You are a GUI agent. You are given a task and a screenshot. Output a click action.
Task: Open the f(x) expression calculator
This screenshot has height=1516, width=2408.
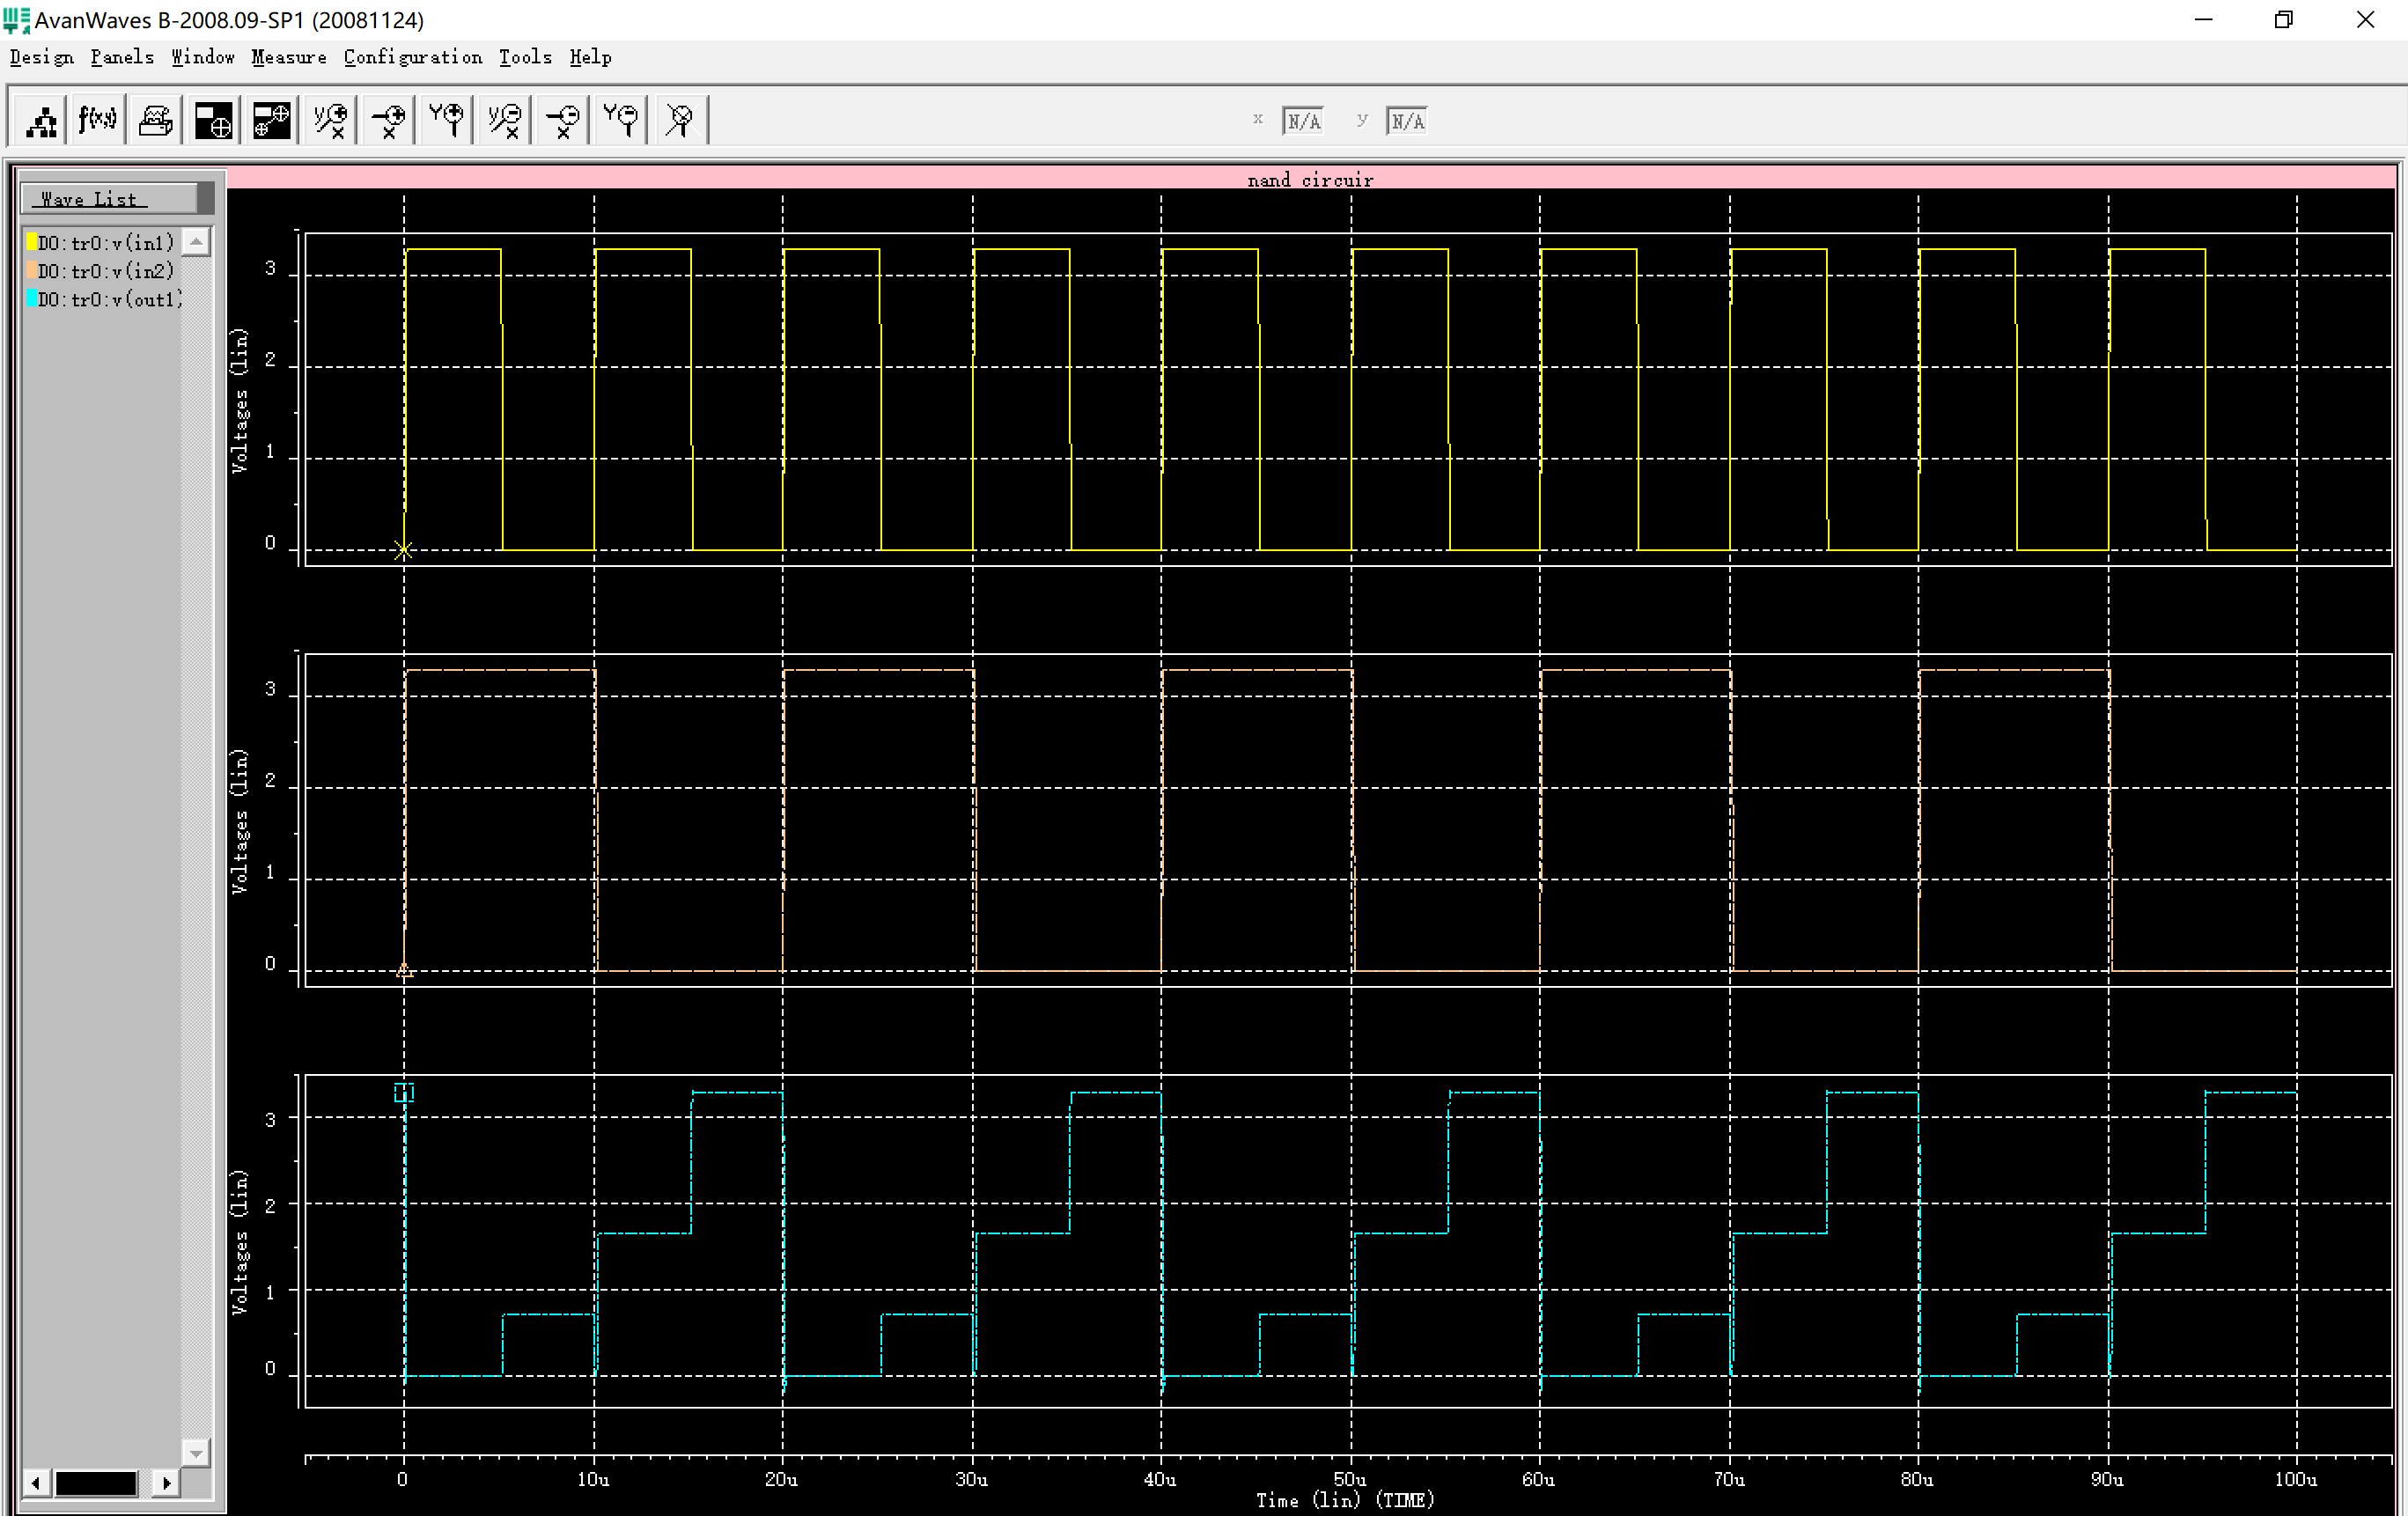(x=95, y=119)
